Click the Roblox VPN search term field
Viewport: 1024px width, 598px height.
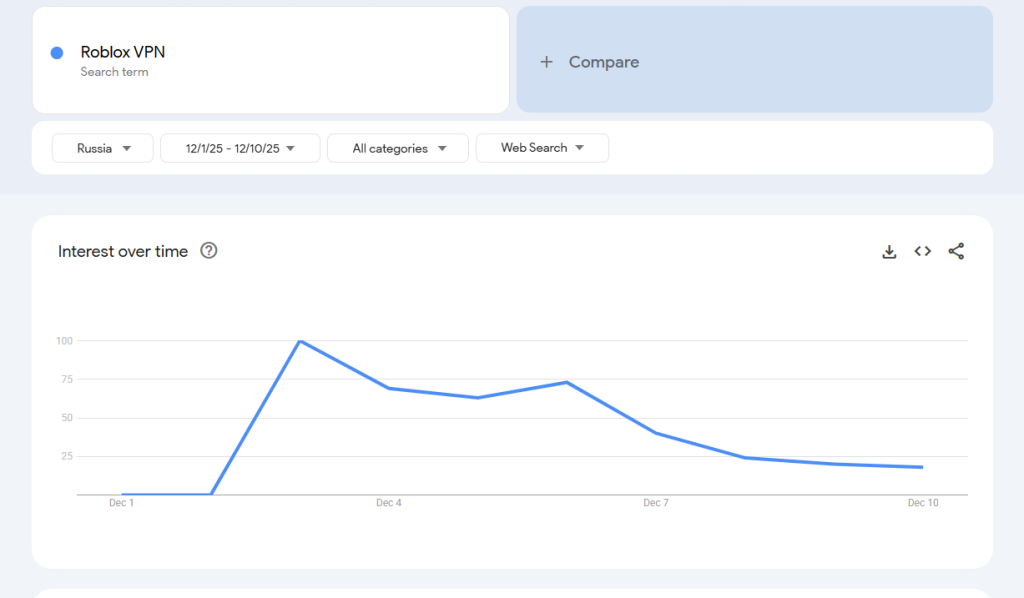click(x=270, y=60)
